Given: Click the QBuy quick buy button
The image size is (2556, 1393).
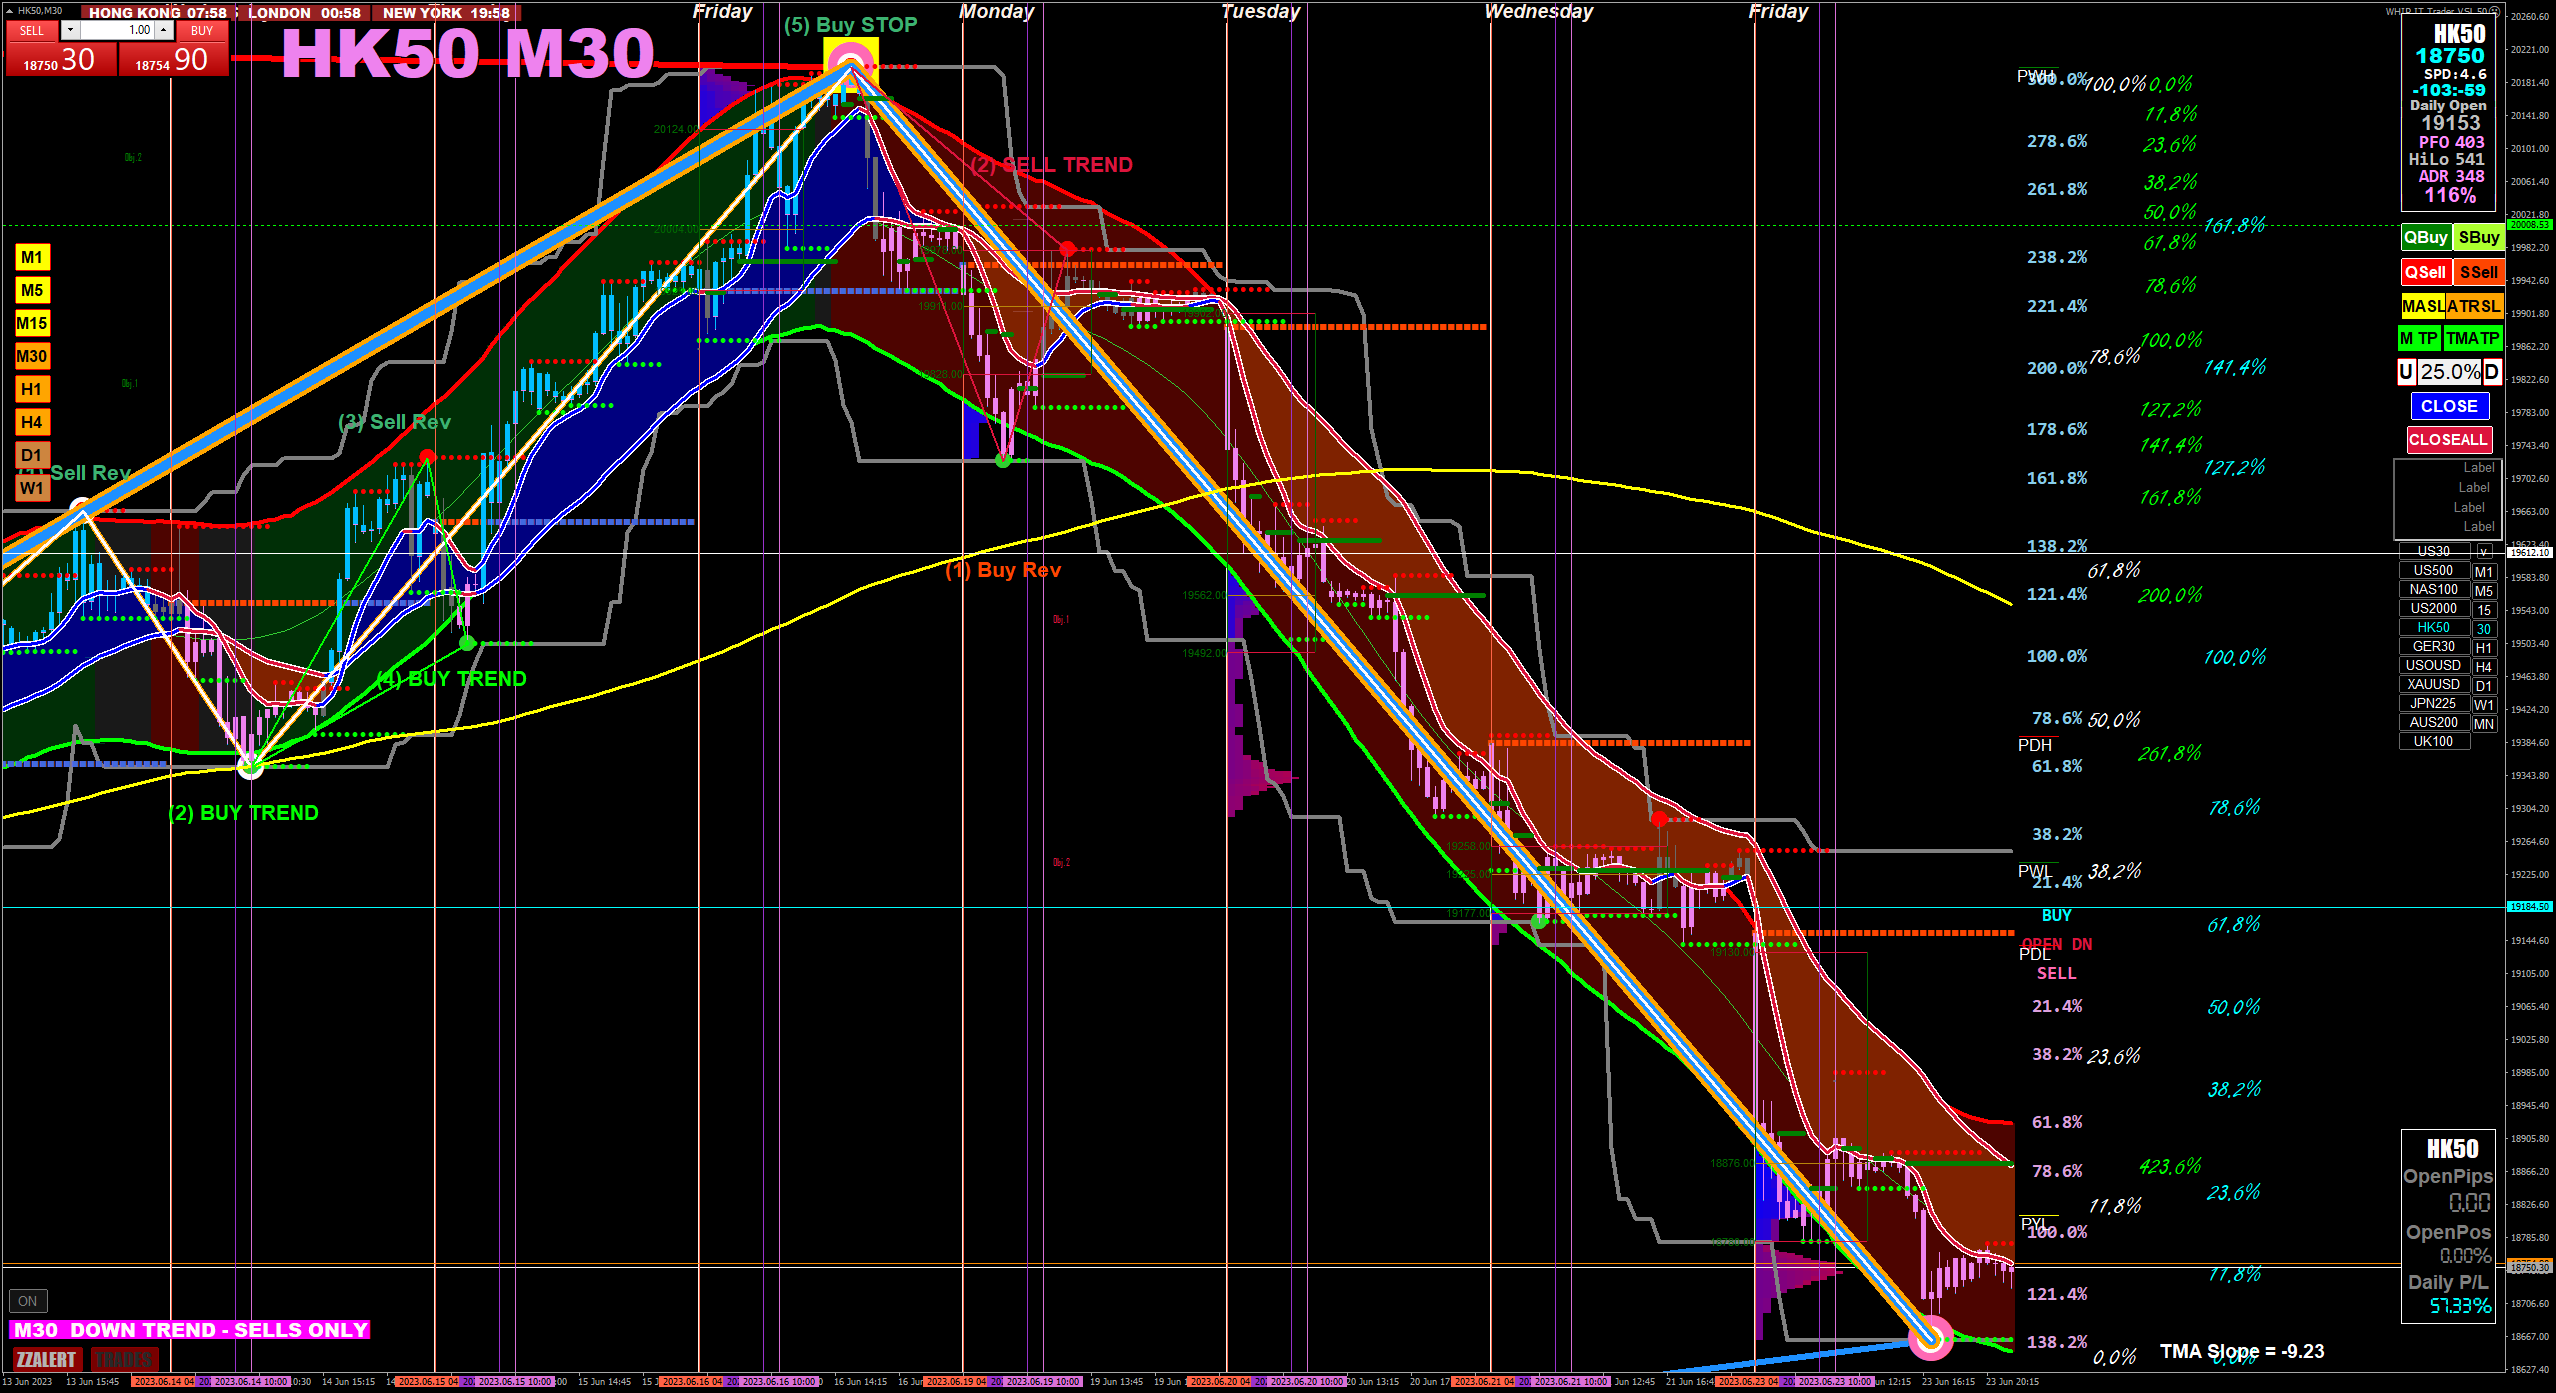Looking at the screenshot, I should click(2425, 238).
